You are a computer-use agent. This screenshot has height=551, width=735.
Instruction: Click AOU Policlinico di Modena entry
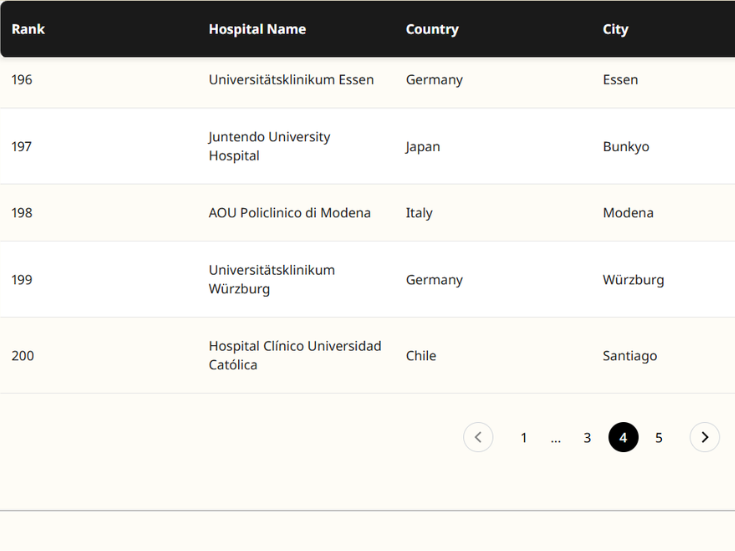coord(289,213)
